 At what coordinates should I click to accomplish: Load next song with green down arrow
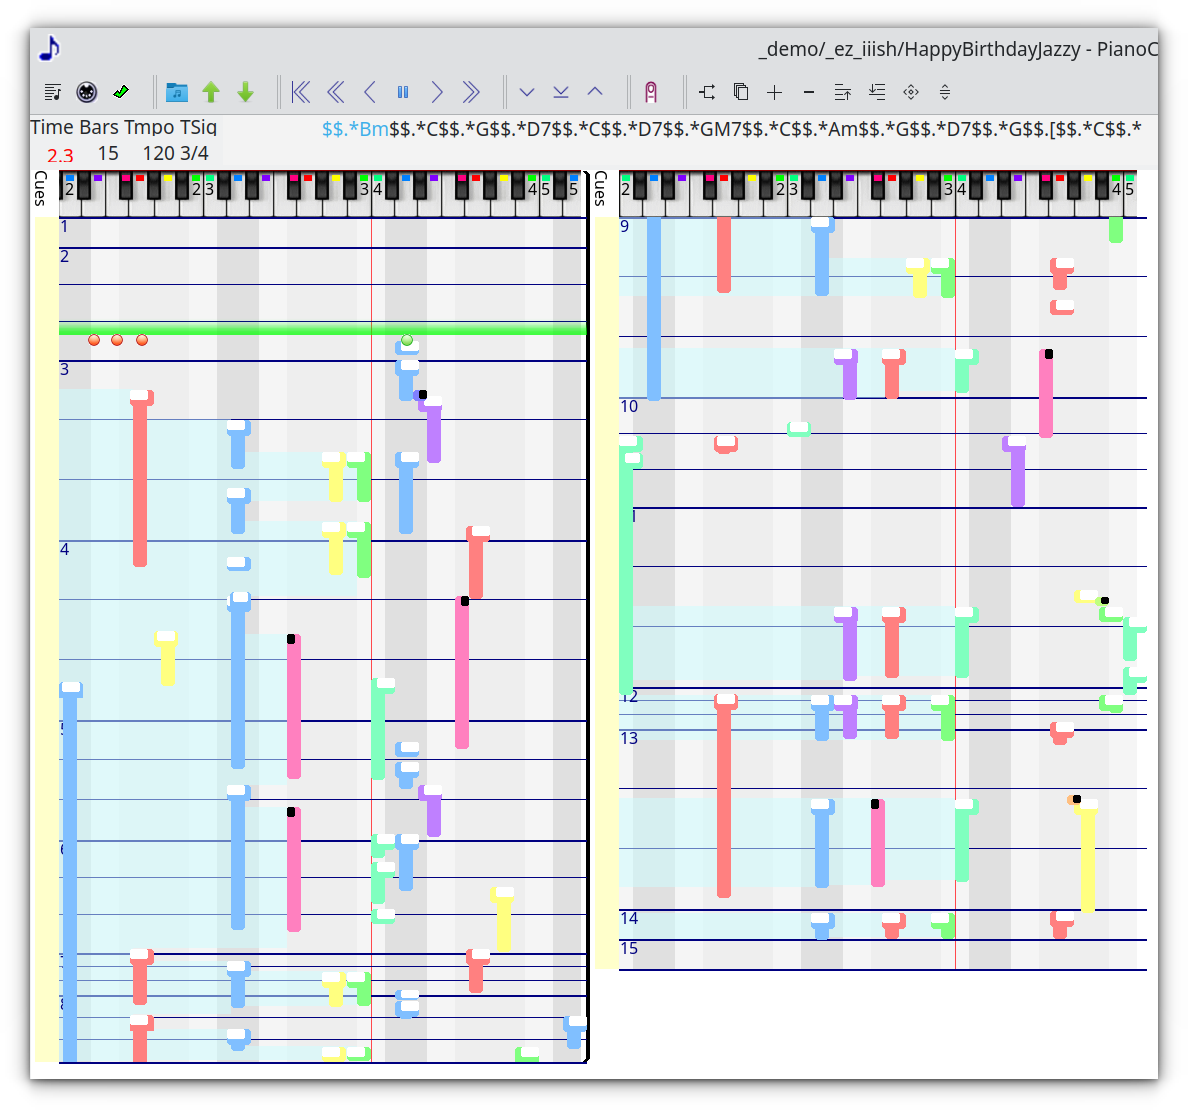tap(245, 92)
